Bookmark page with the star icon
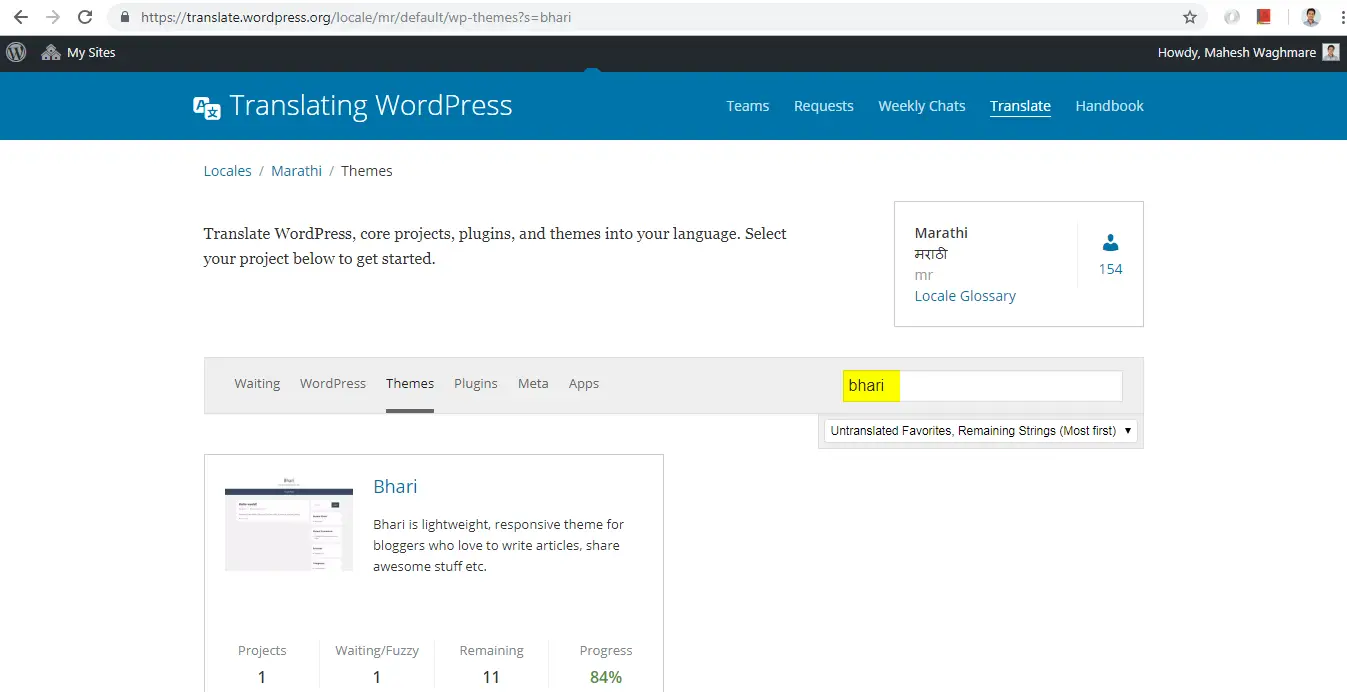The image size is (1347, 692). pos(1190,17)
